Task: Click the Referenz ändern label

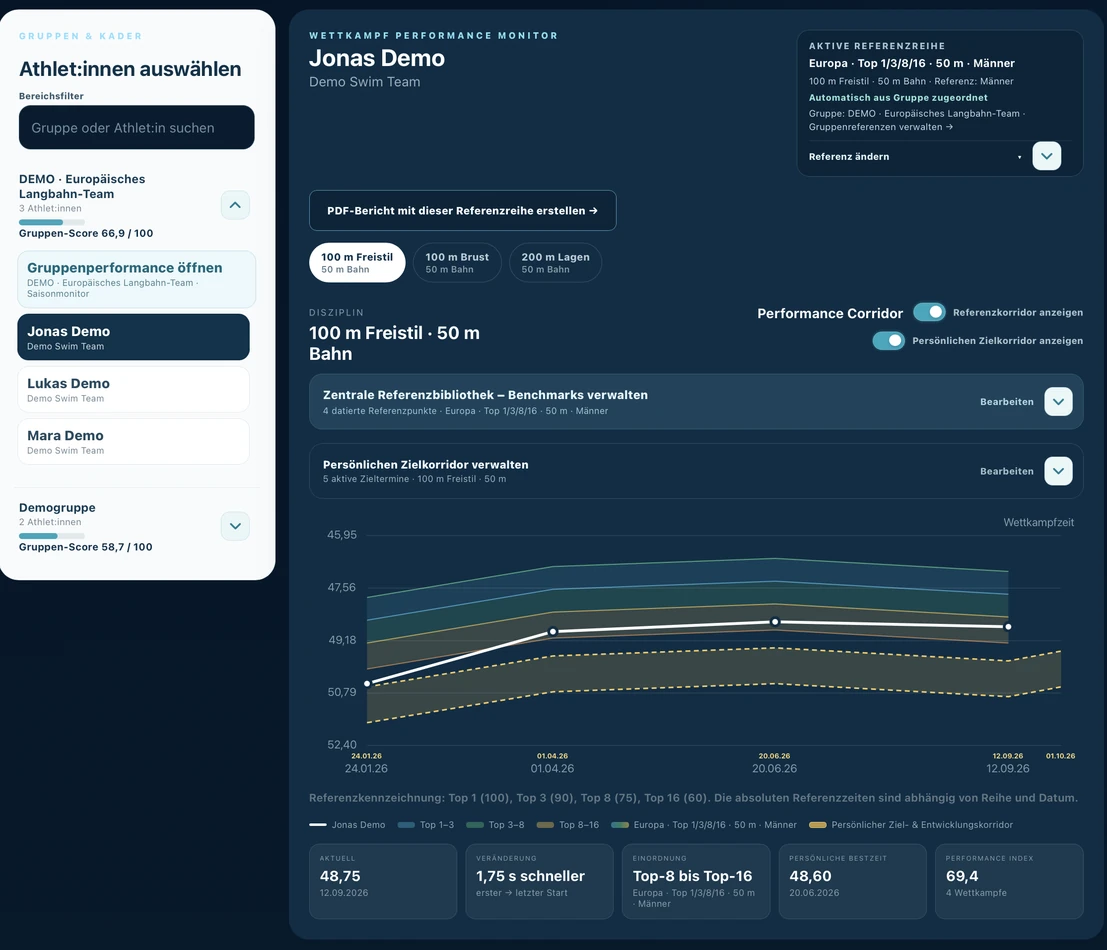Action: coord(849,157)
